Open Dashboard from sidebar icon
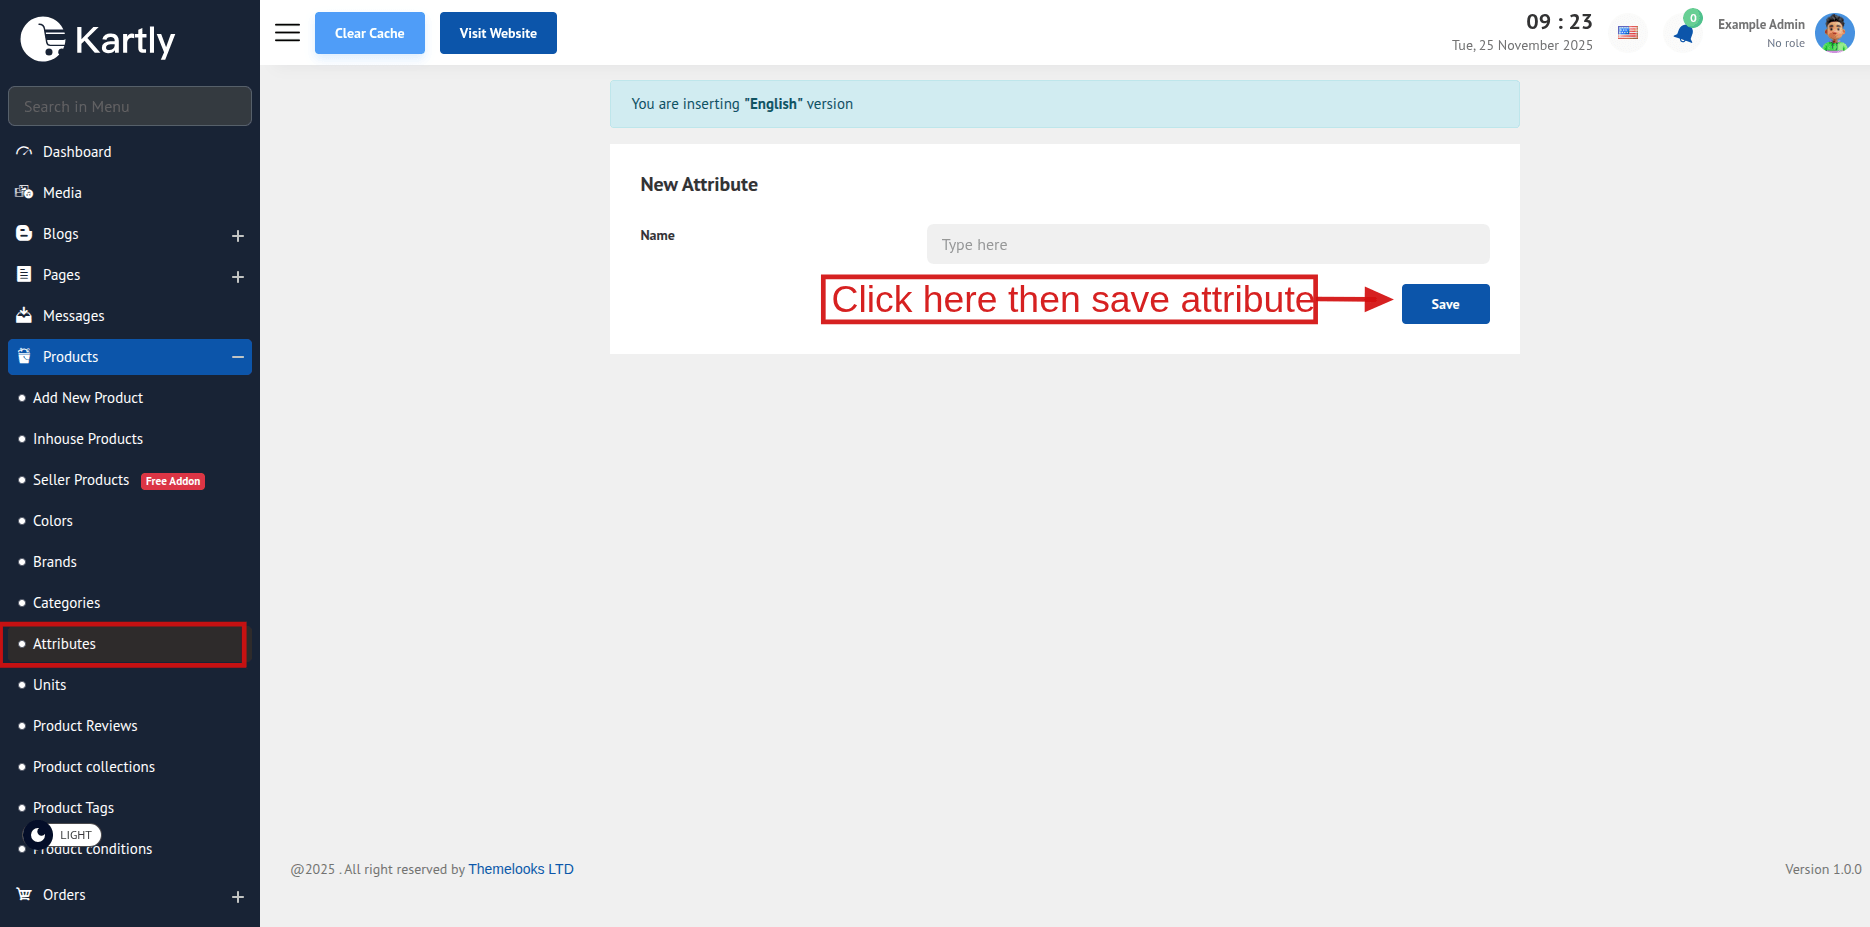The height and width of the screenshot is (927, 1870). (x=24, y=152)
